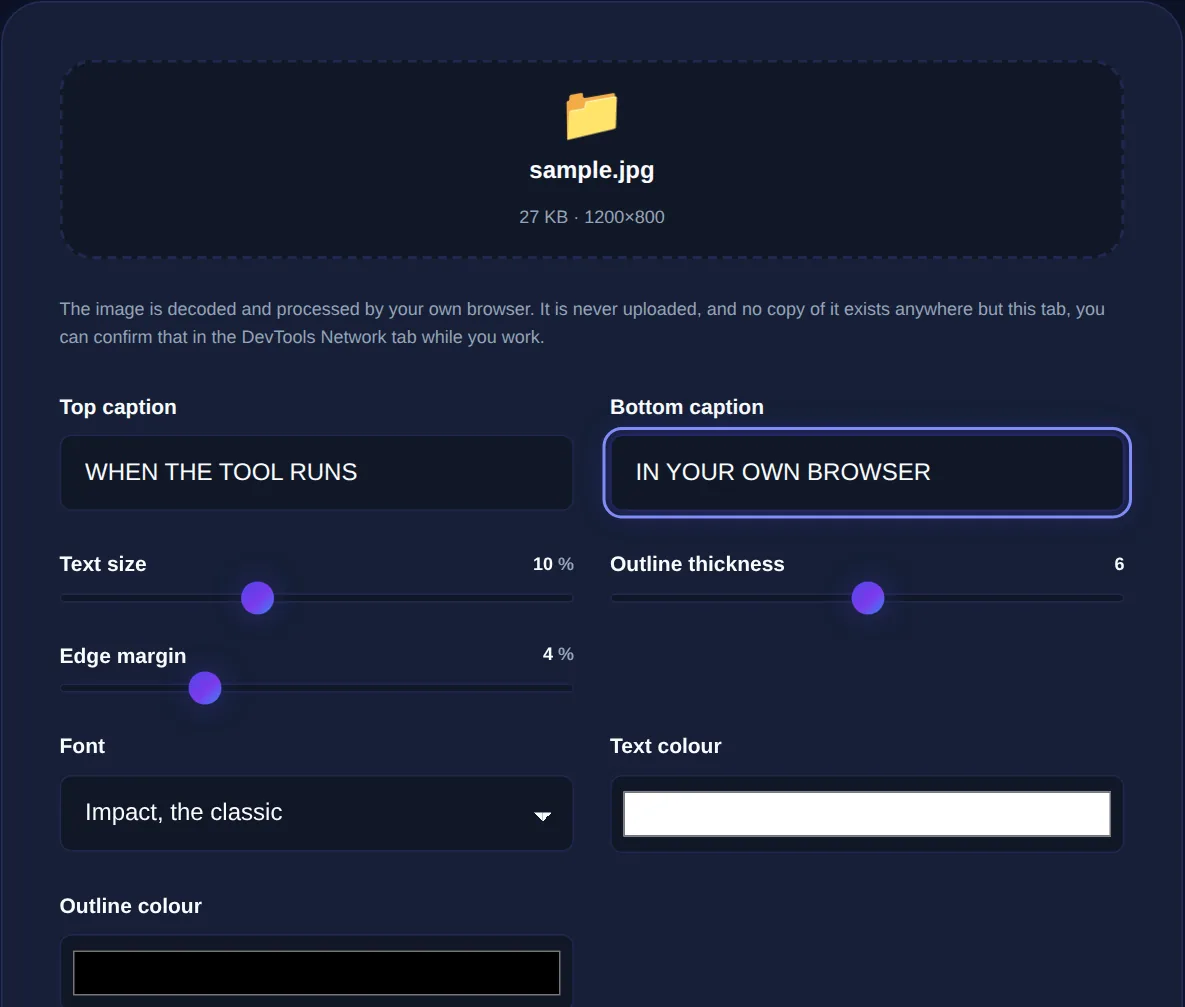Screen dimensions: 1185x1007
Task: Click the 'Text colour' label
Action: click(x=666, y=746)
